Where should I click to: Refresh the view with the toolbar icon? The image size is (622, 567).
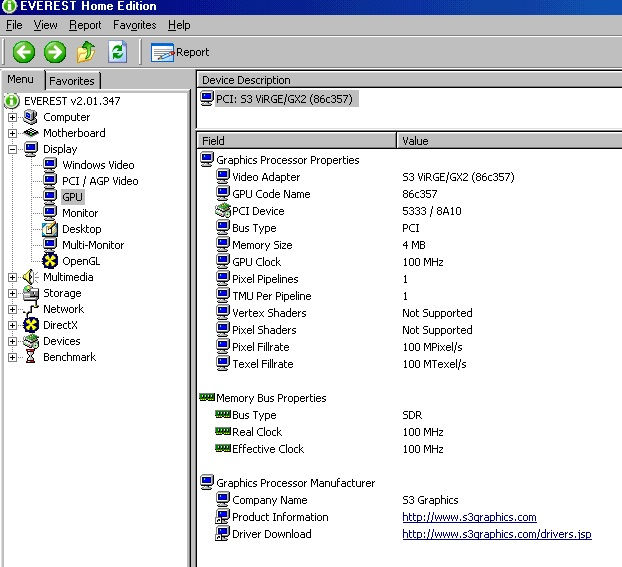click(x=117, y=52)
